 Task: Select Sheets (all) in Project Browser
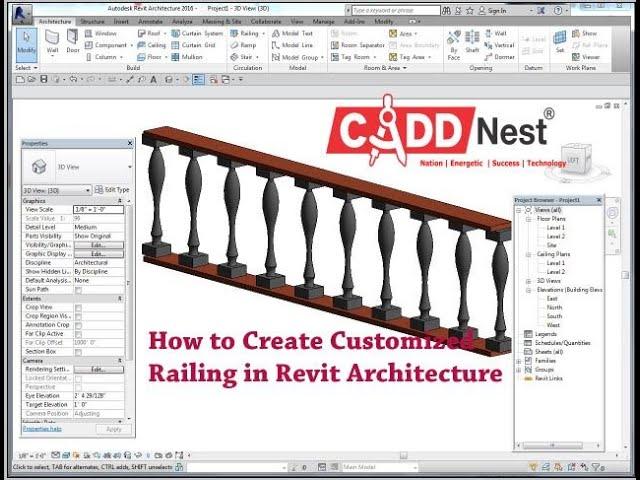549,352
